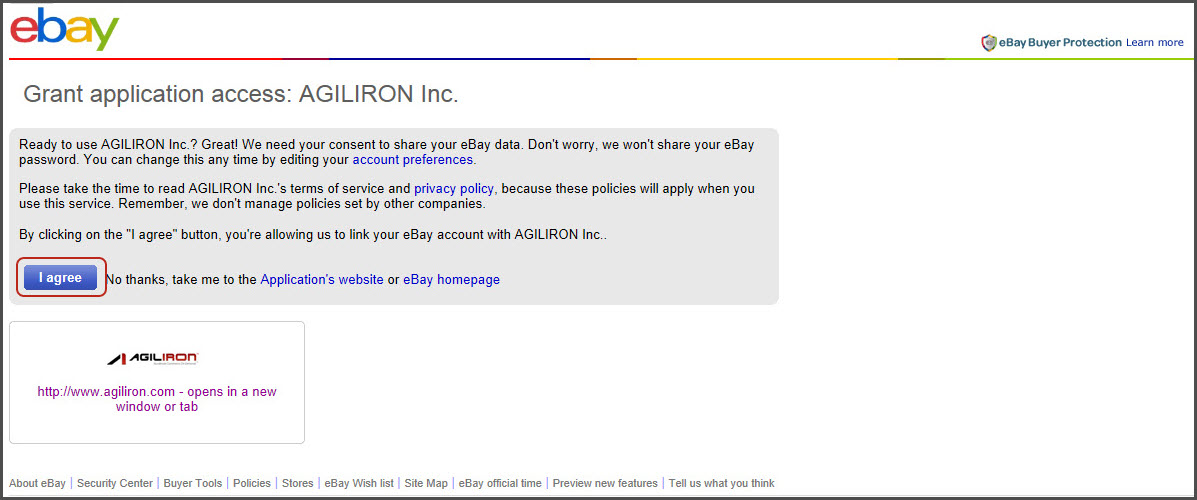1197x500 pixels.
Task: Open eBay Wish list footer link
Action: point(359,483)
